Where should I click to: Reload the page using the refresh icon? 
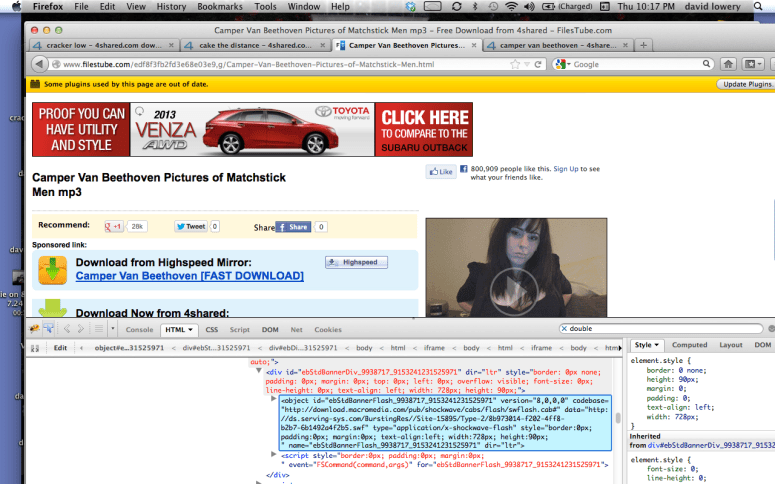coord(538,64)
